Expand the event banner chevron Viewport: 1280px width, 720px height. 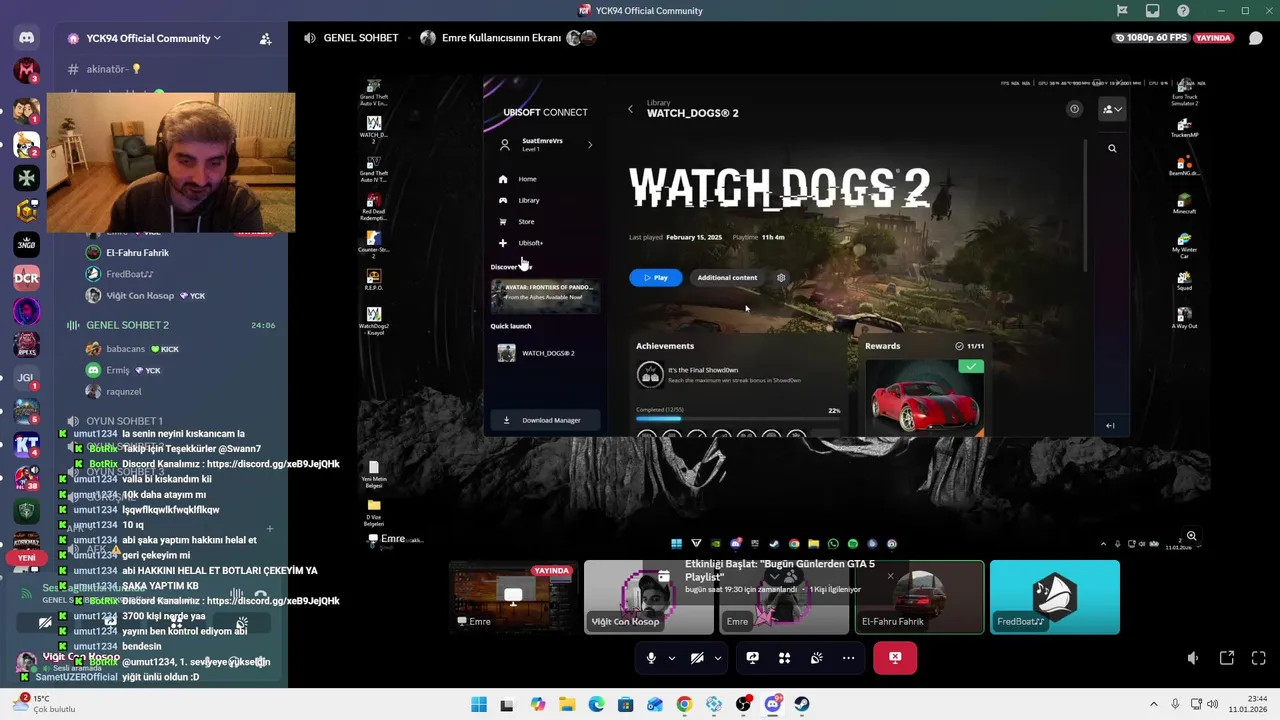(x=774, y=577)
